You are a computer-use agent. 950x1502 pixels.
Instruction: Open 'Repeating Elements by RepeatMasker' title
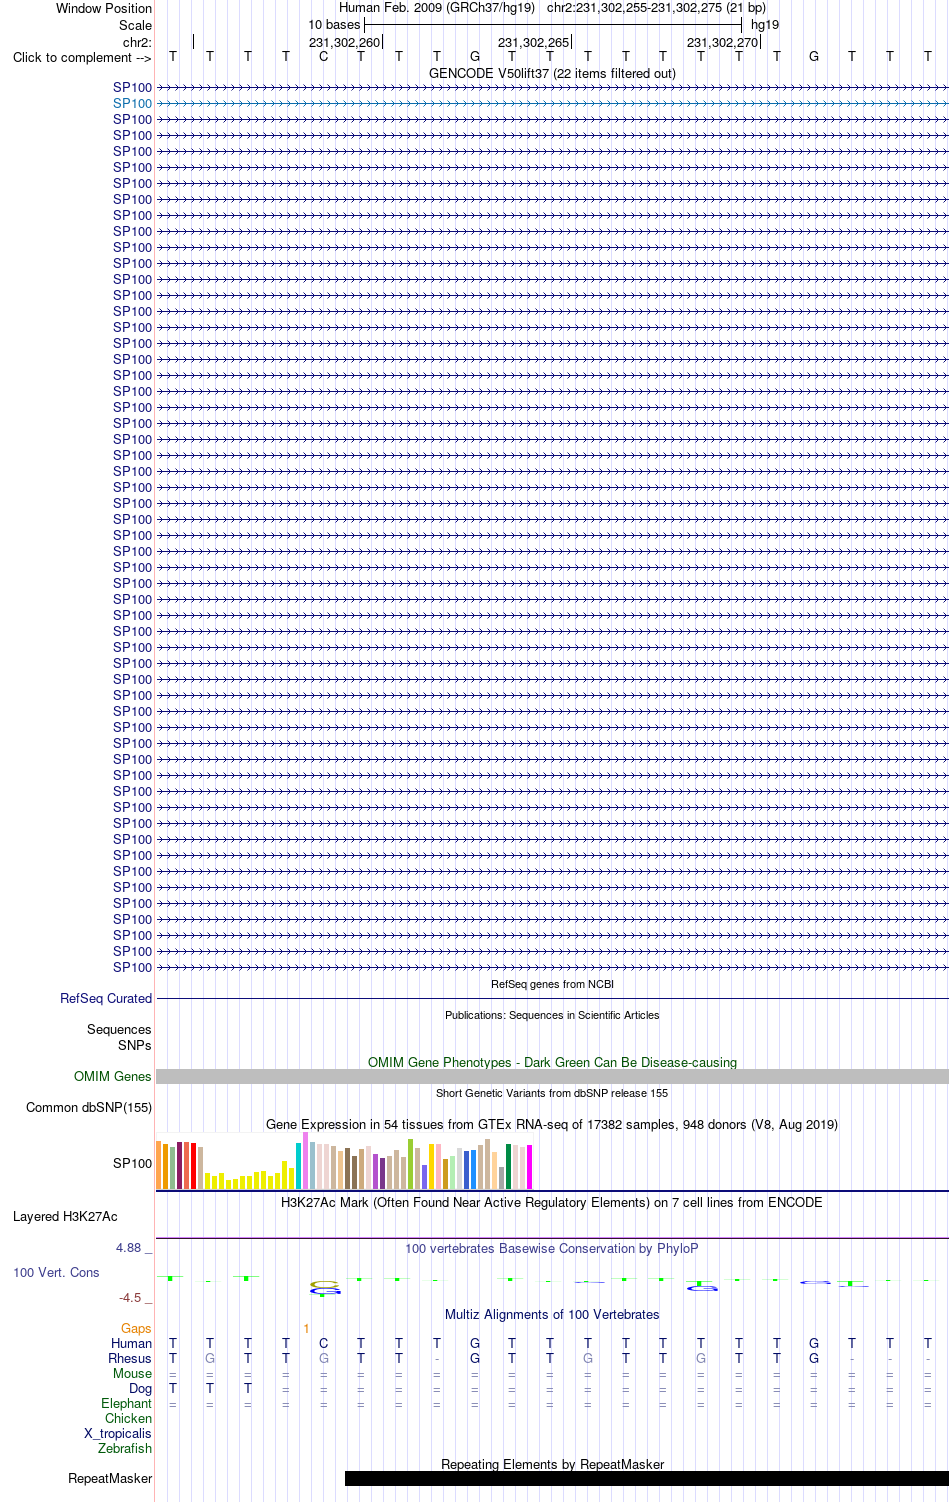552,1464
